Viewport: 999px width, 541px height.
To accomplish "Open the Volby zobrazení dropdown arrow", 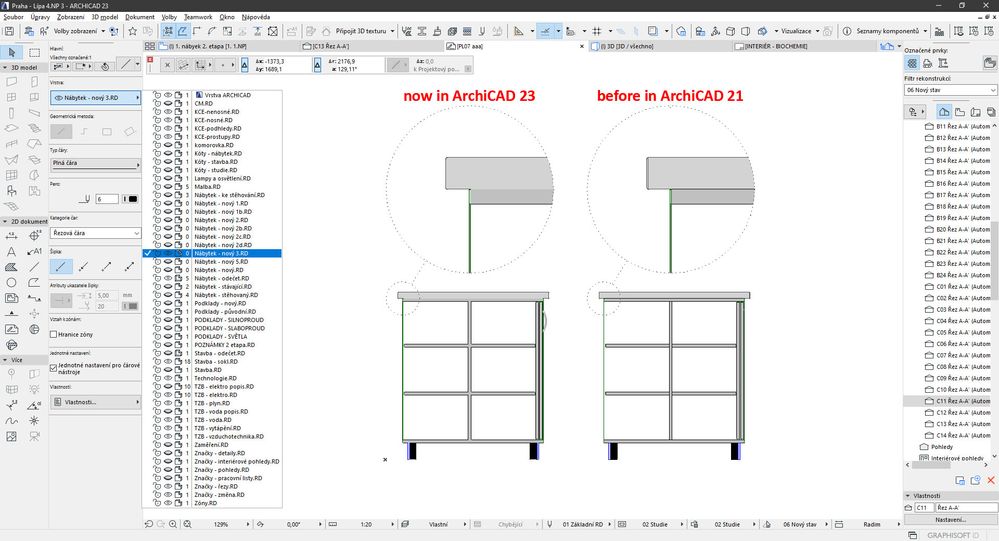I will point(103,31).
